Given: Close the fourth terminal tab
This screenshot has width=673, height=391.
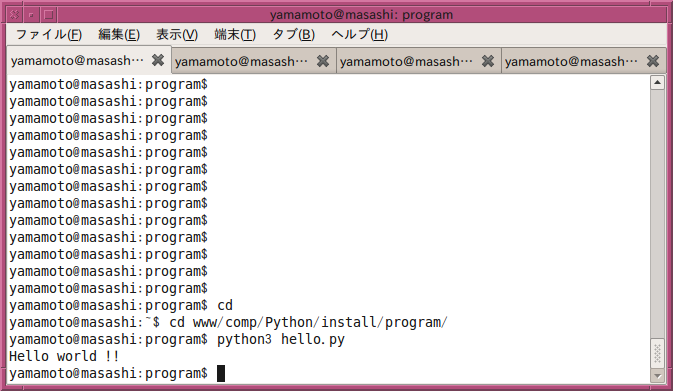Looking at the screenshot, I should (652, 61).
